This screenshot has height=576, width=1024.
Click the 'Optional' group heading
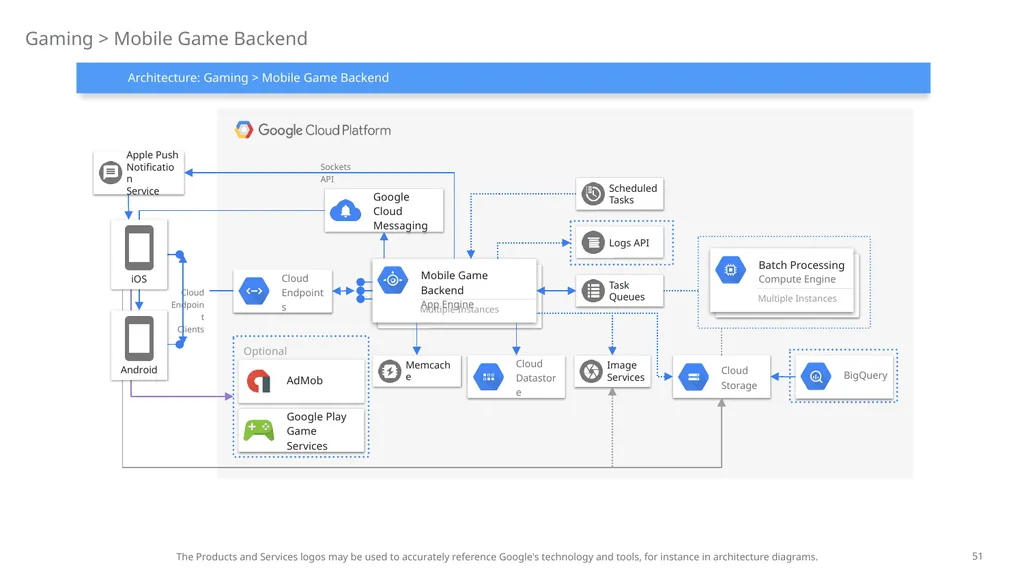point(264,351)
